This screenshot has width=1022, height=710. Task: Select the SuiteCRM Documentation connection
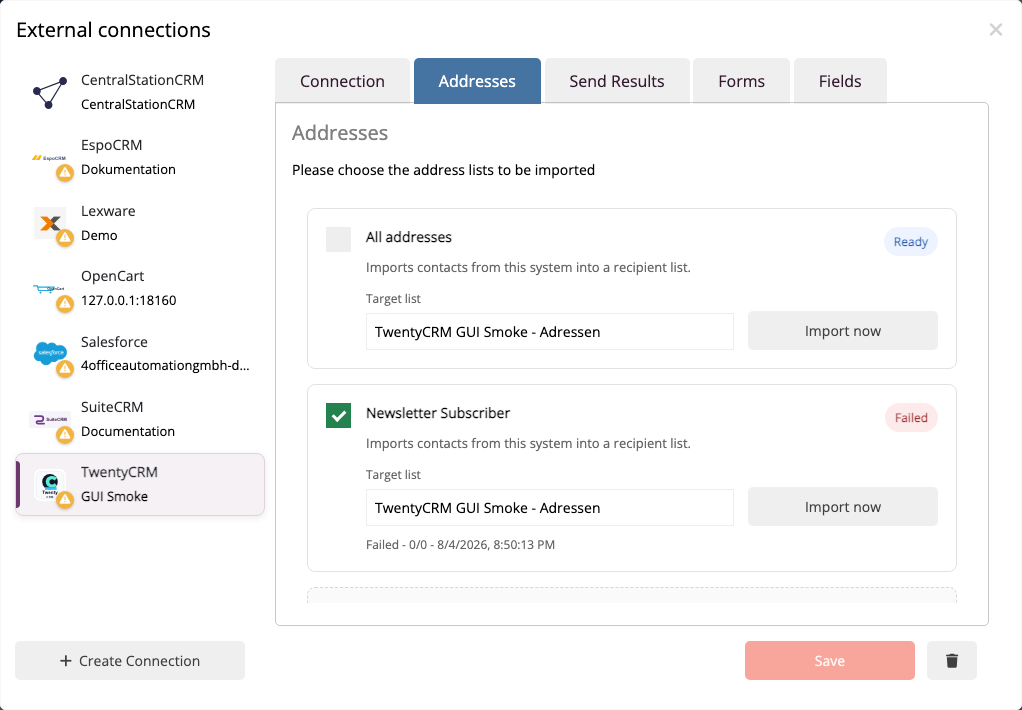140,419
